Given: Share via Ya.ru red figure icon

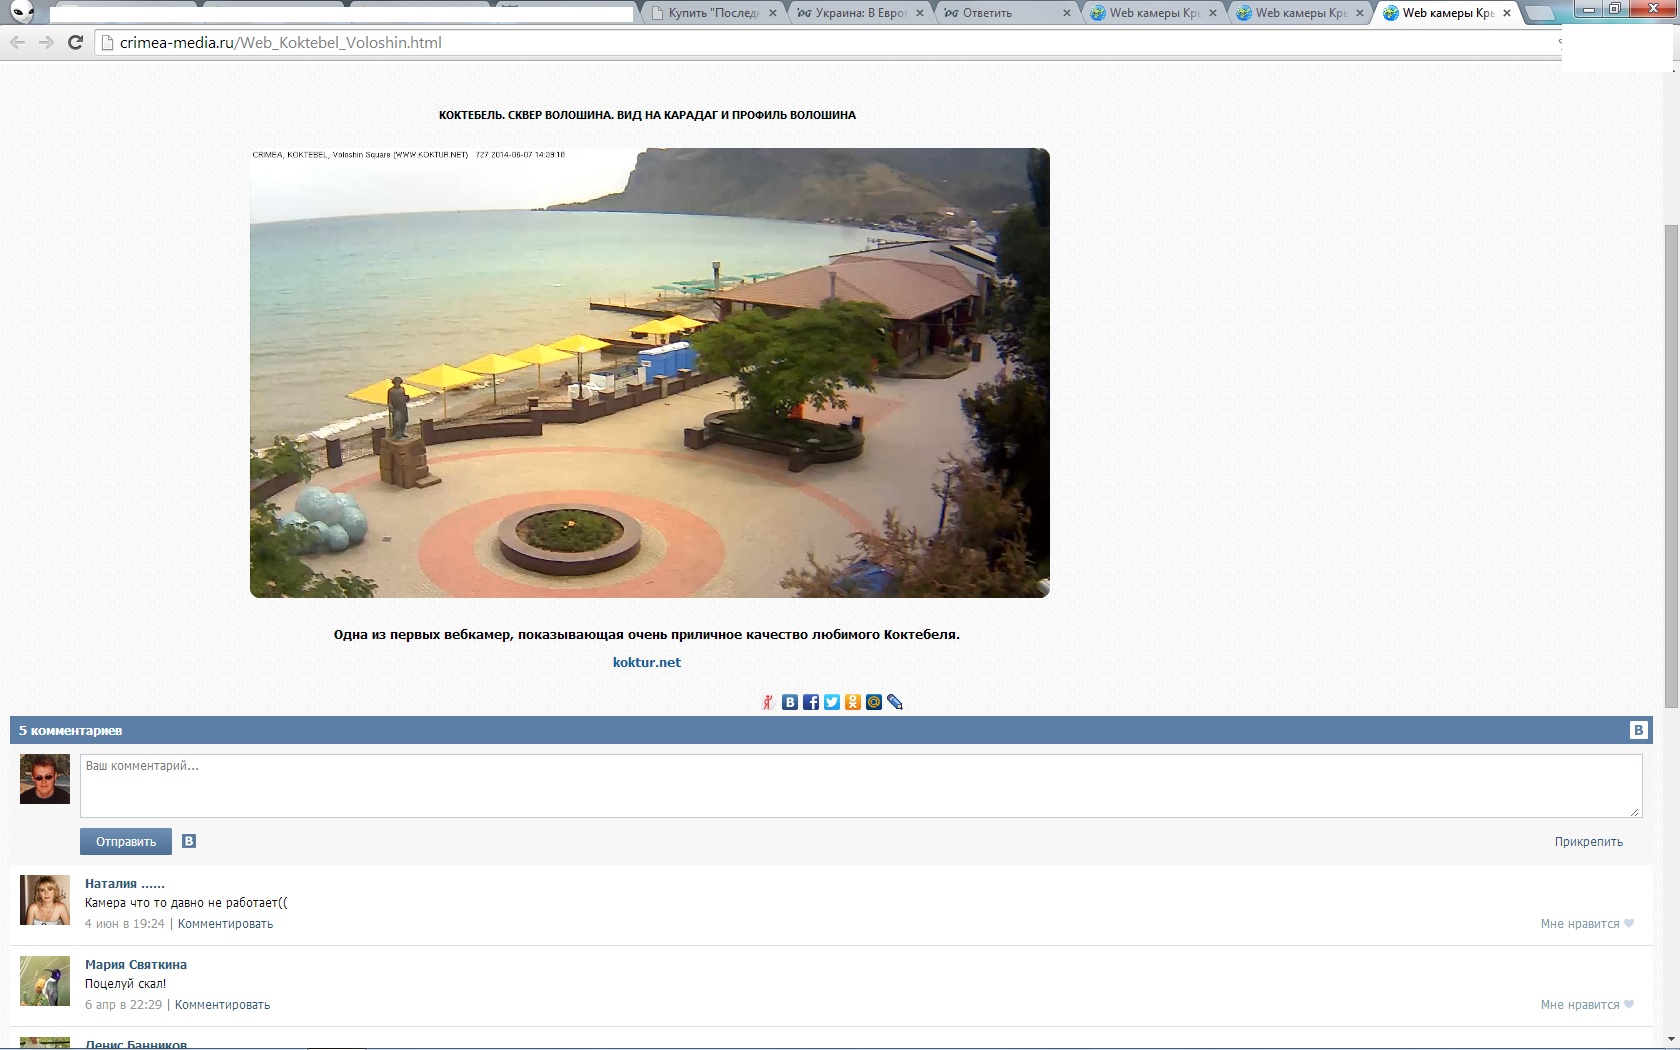Looking at the screenshot, I should pyautogui.click(x=768, y=702).
